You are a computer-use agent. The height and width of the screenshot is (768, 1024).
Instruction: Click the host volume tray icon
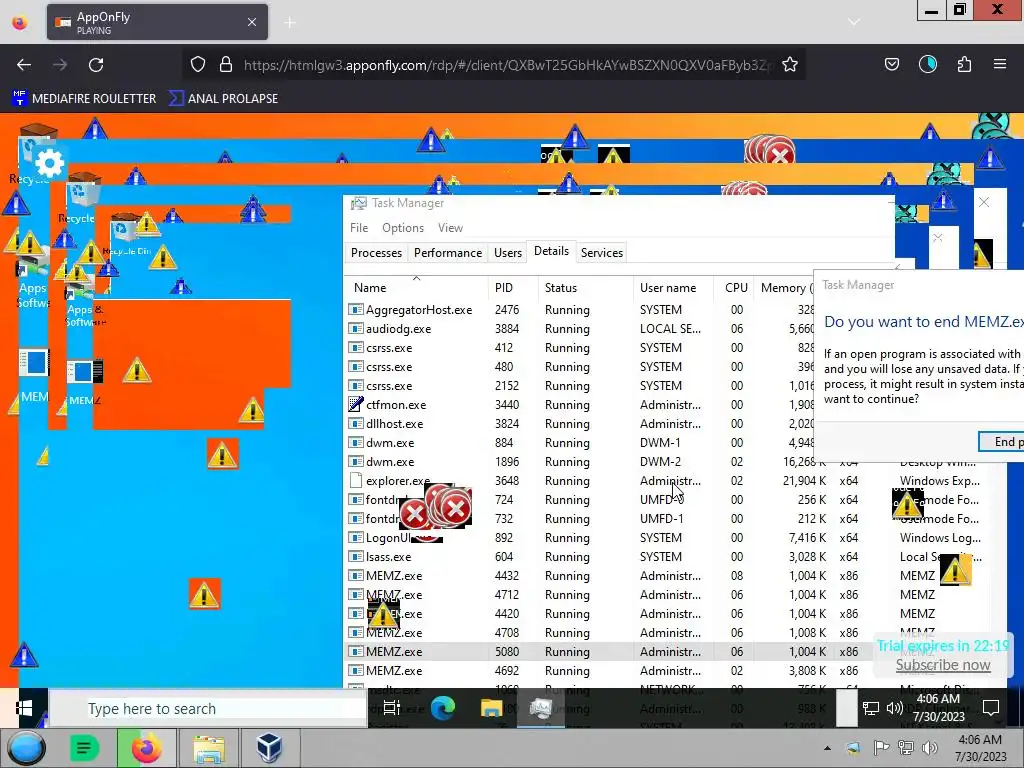929,748
